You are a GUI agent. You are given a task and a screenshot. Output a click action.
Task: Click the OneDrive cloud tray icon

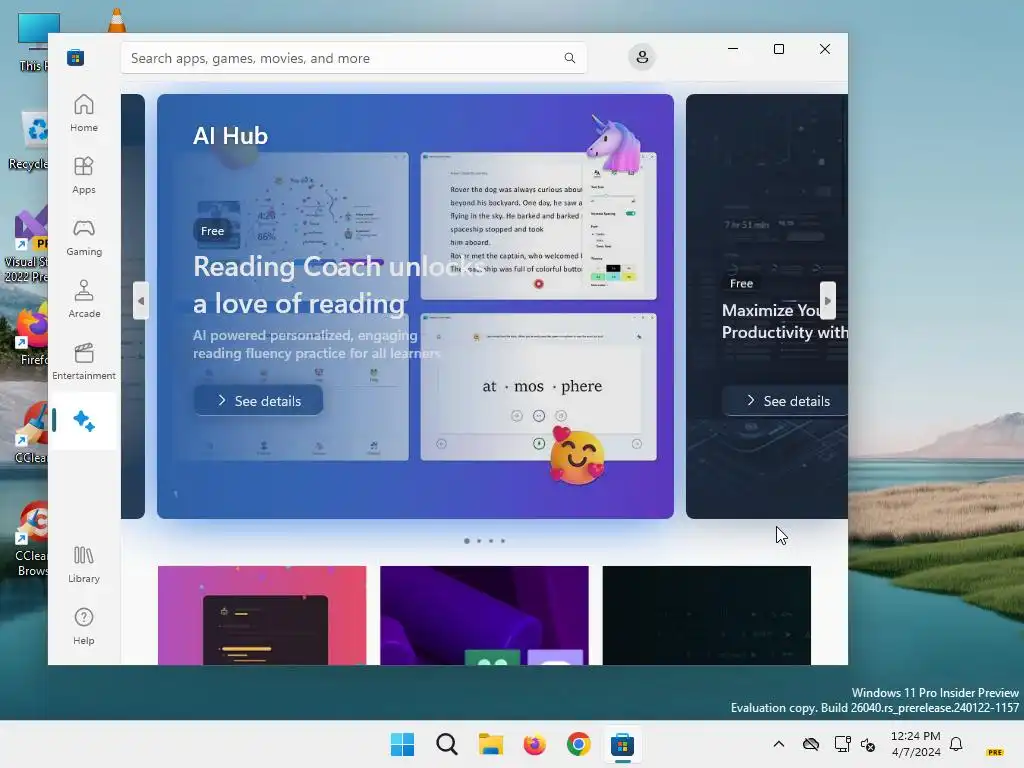811,744
